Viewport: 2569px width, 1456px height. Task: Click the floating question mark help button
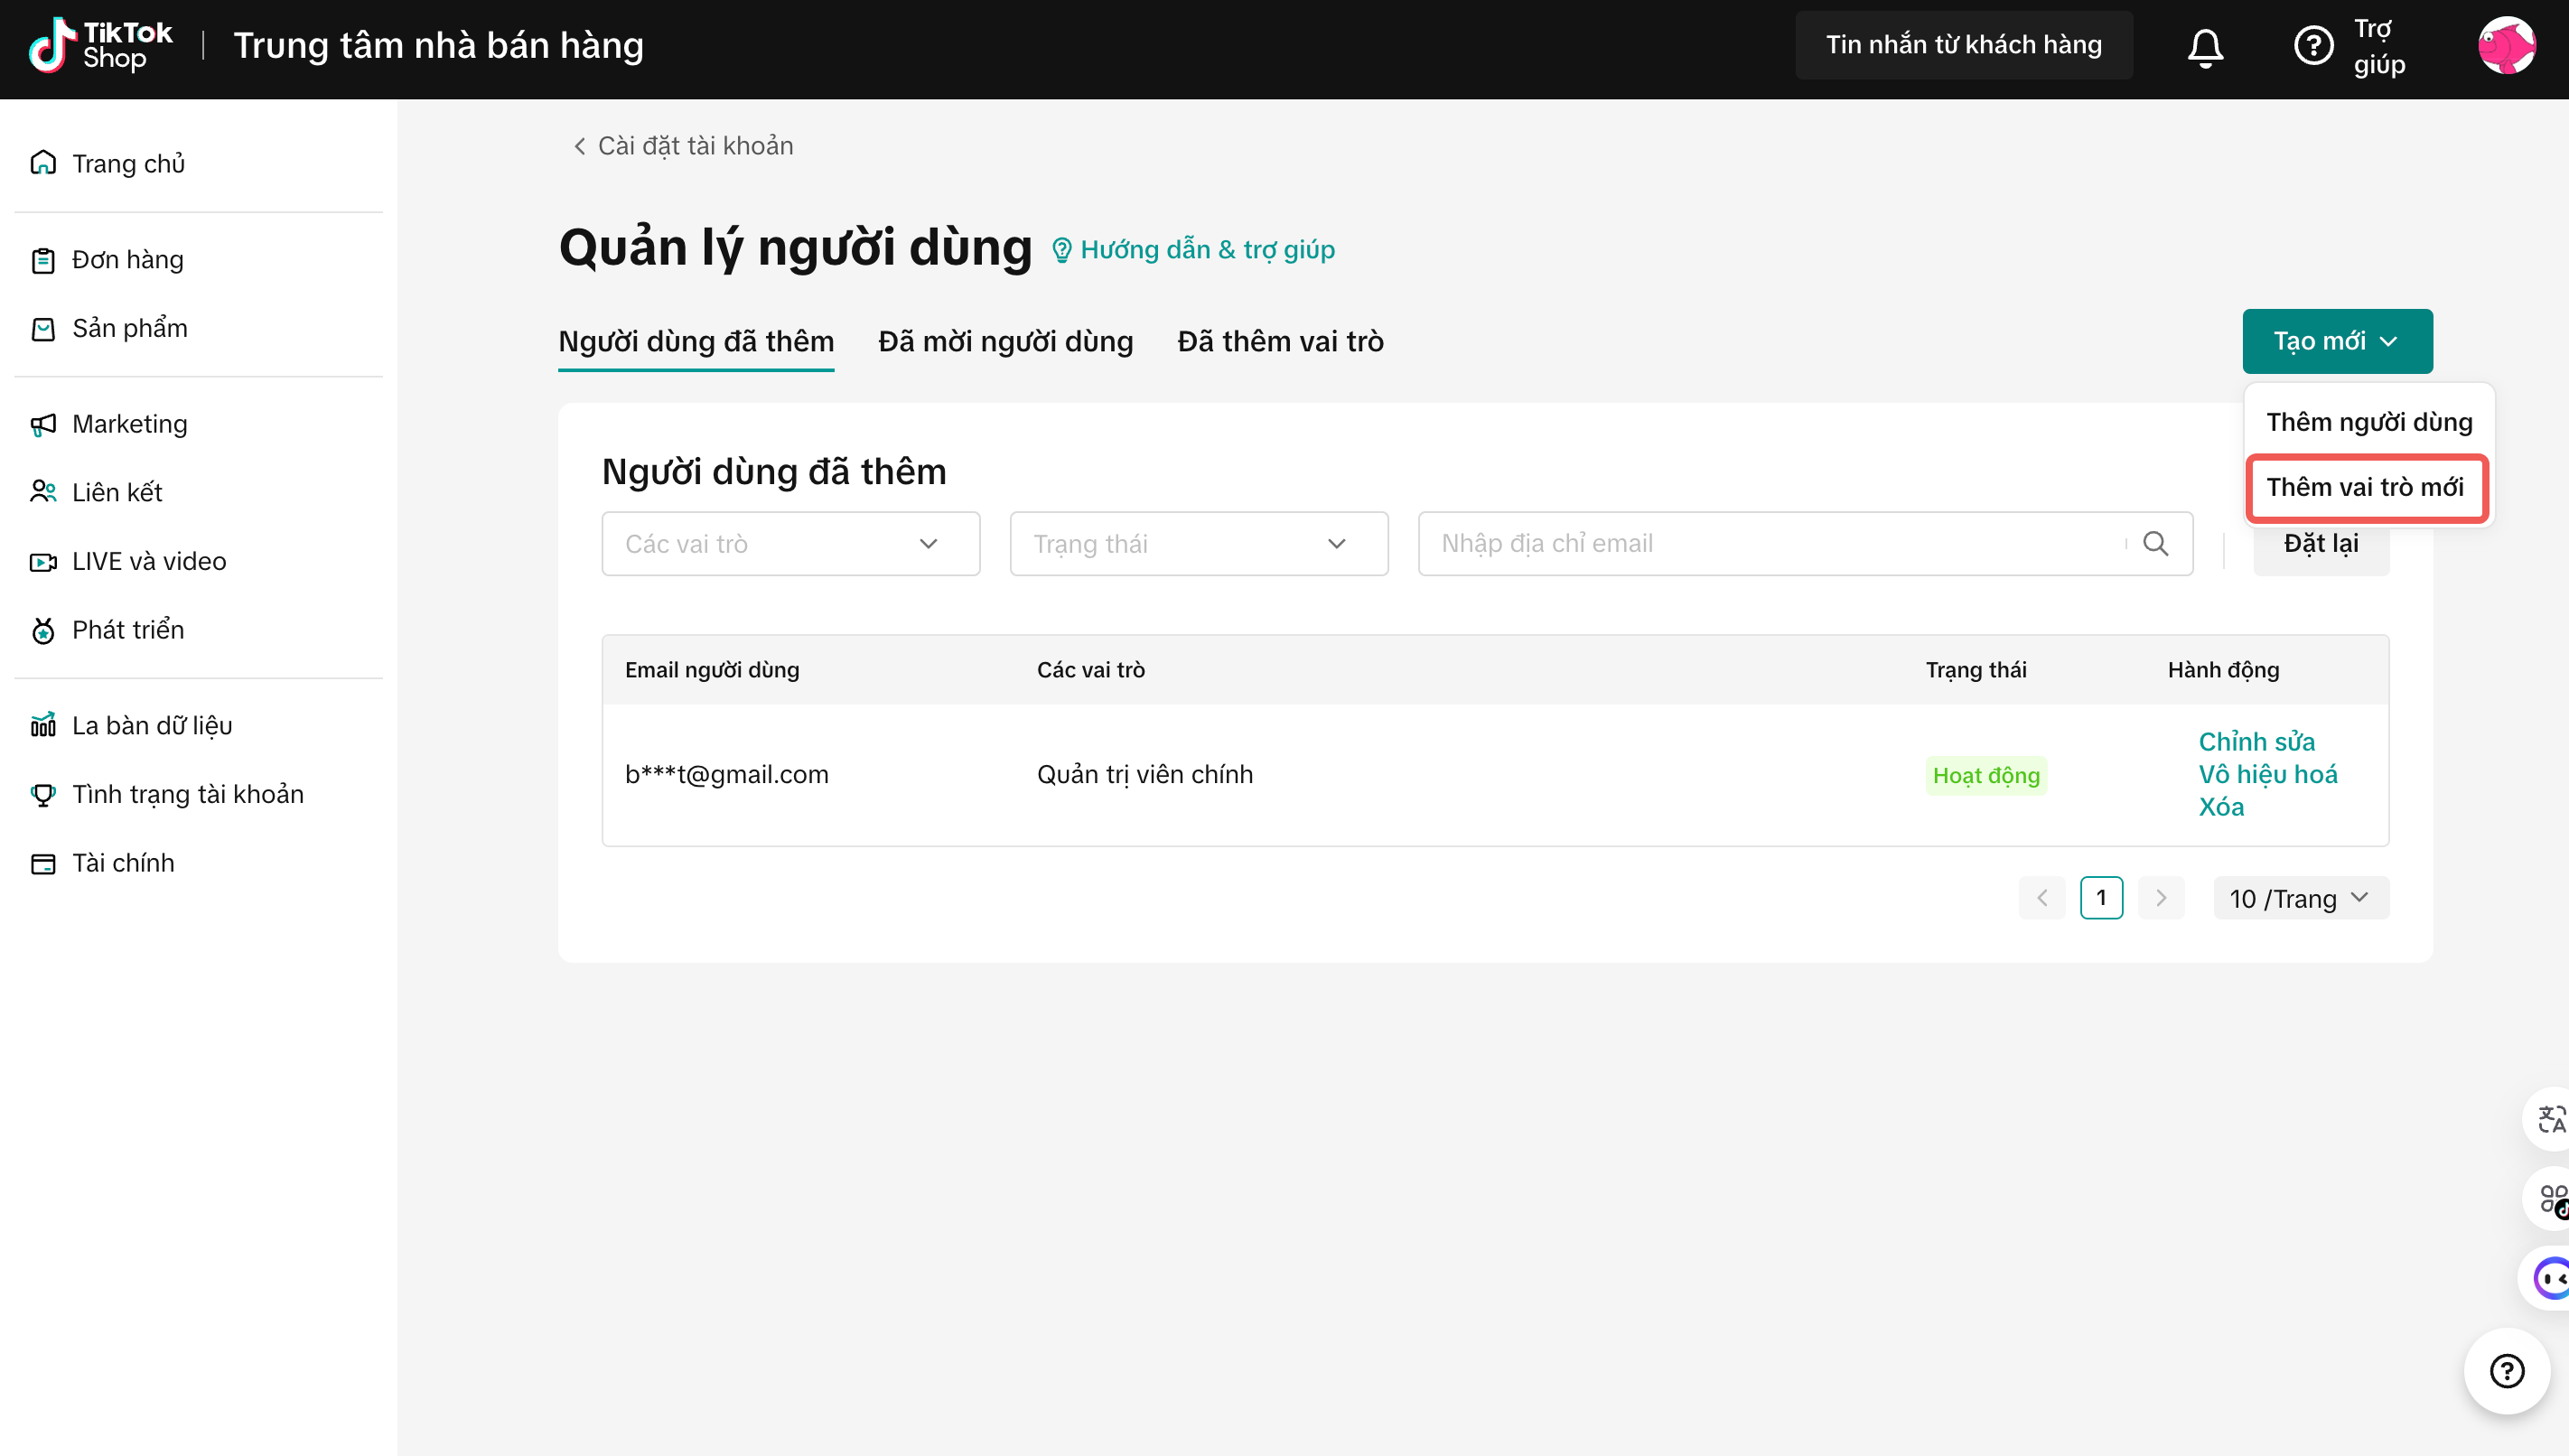click(2505, 1371)
